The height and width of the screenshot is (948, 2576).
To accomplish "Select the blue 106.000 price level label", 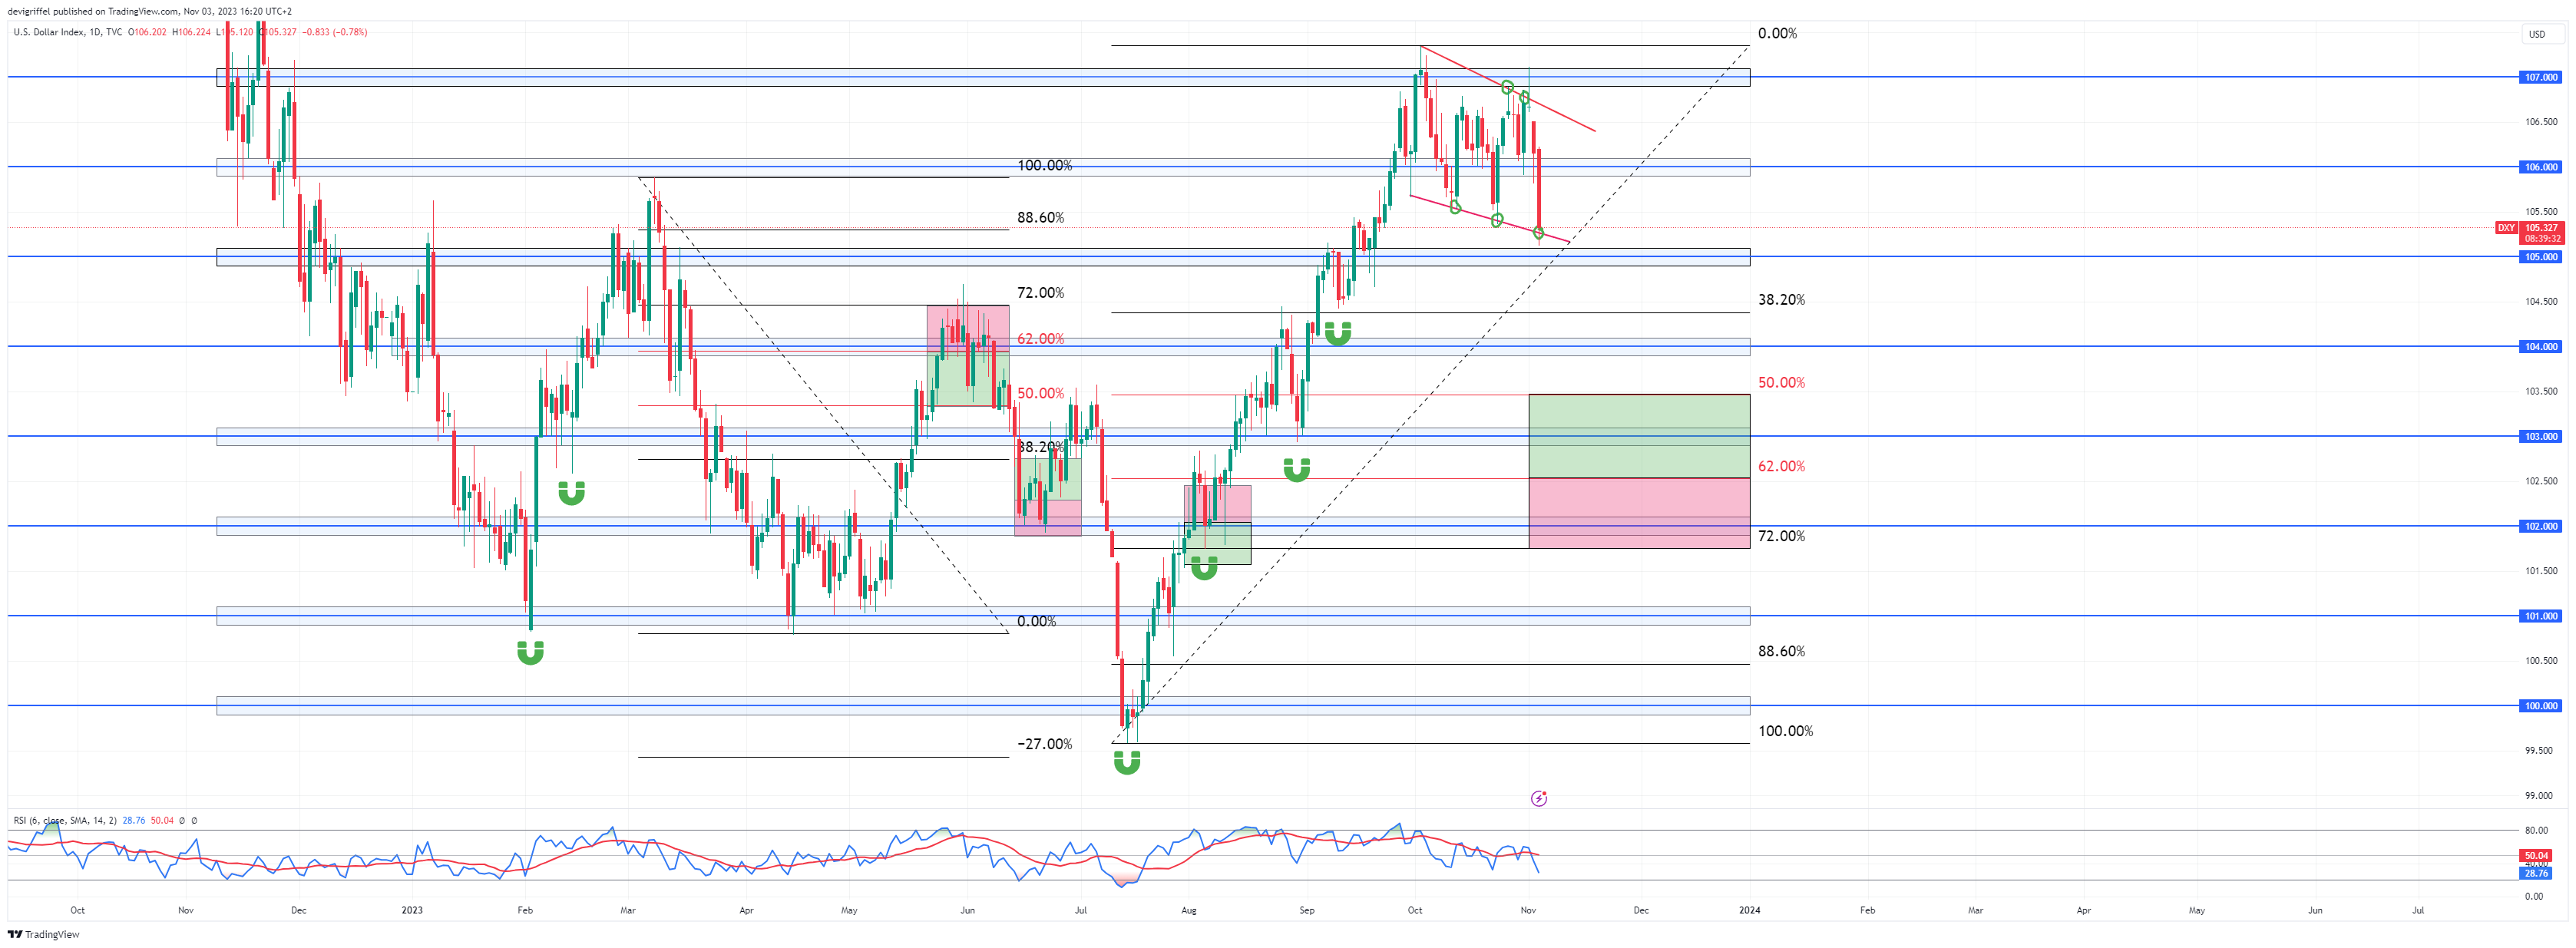I will pos(2541,167).
